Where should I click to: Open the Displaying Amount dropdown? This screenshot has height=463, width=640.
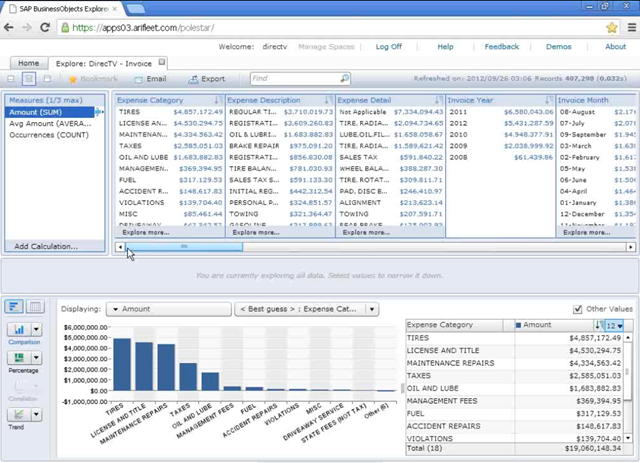pyautogui.click(x=169, y=309)
